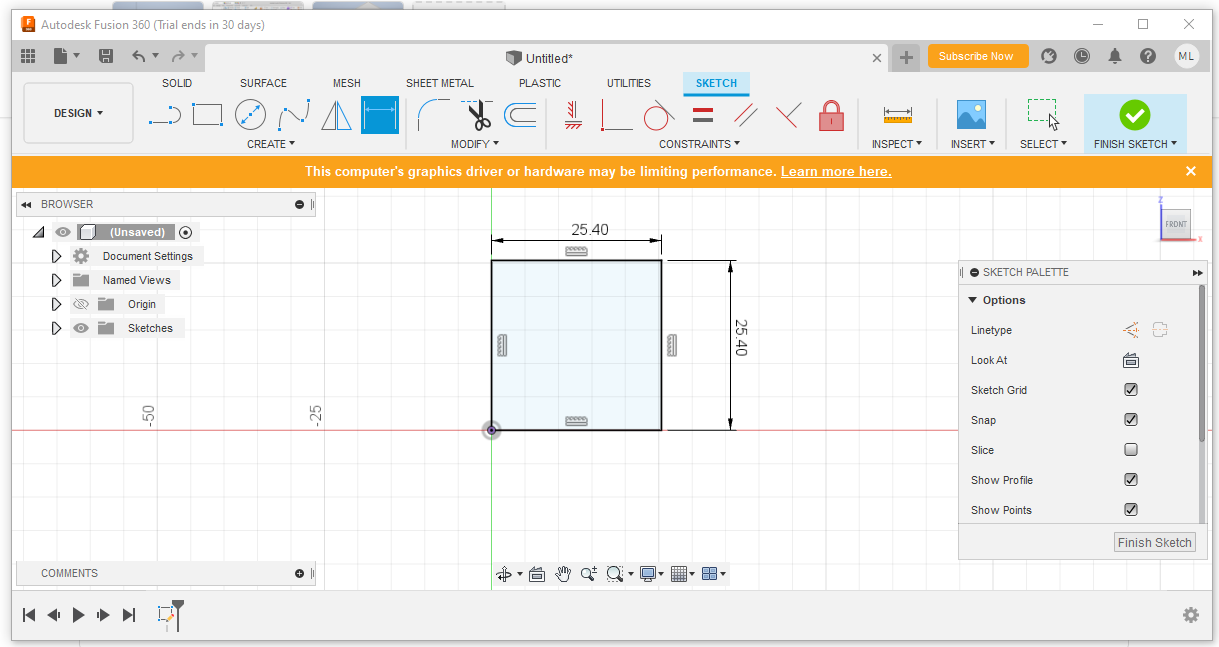Open the DESIGN workspace dropdown
This screenshot has width=1219, height=647.
pyautogui.click(x=78, y=113)
